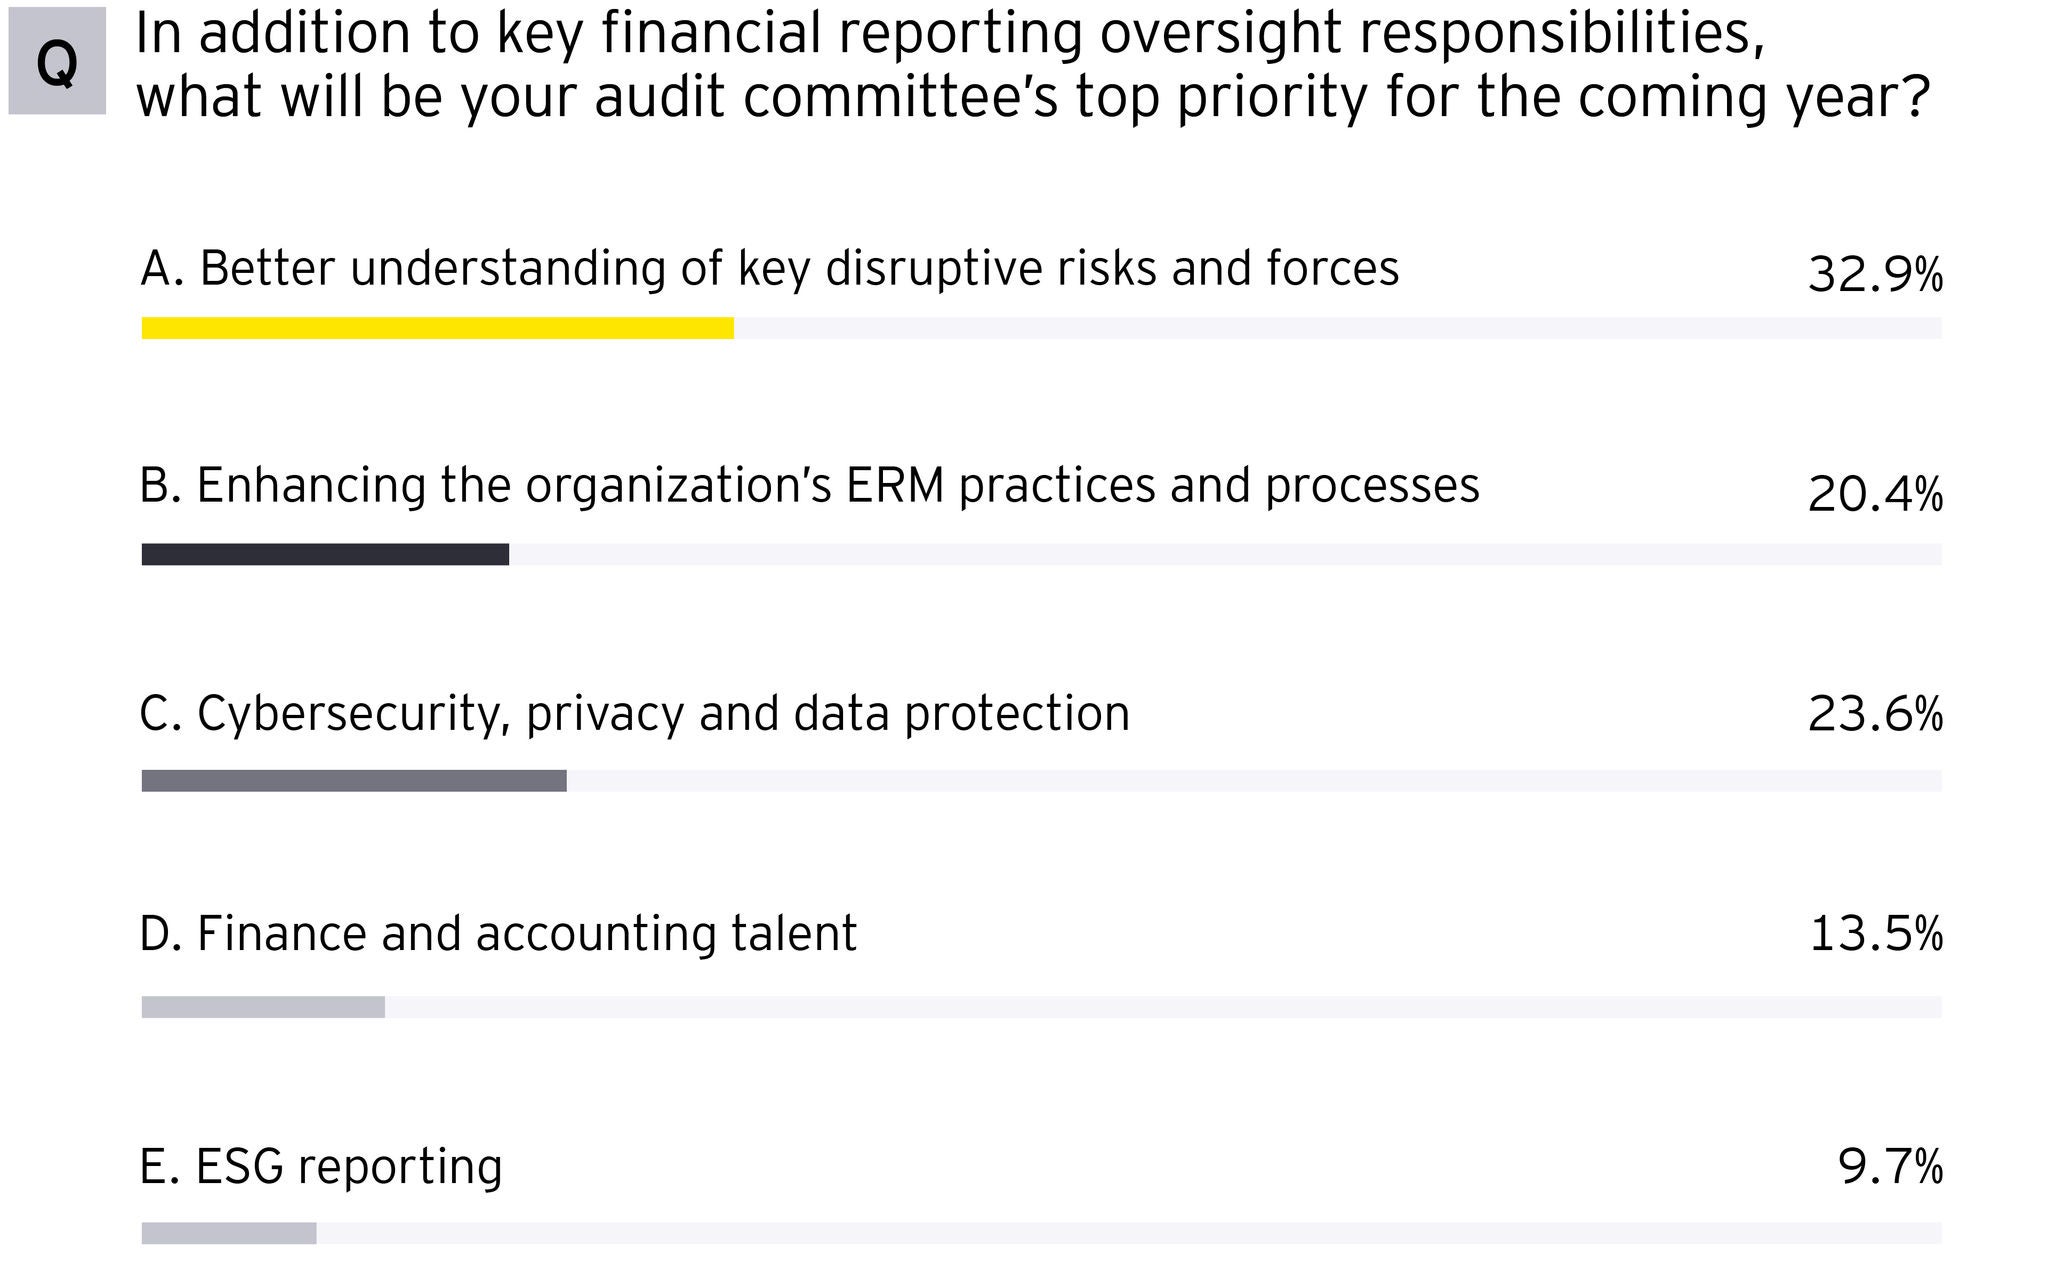
Task: Click the 13.5% percentage label
Action: pyautogui.click(x=1876, y=934)
